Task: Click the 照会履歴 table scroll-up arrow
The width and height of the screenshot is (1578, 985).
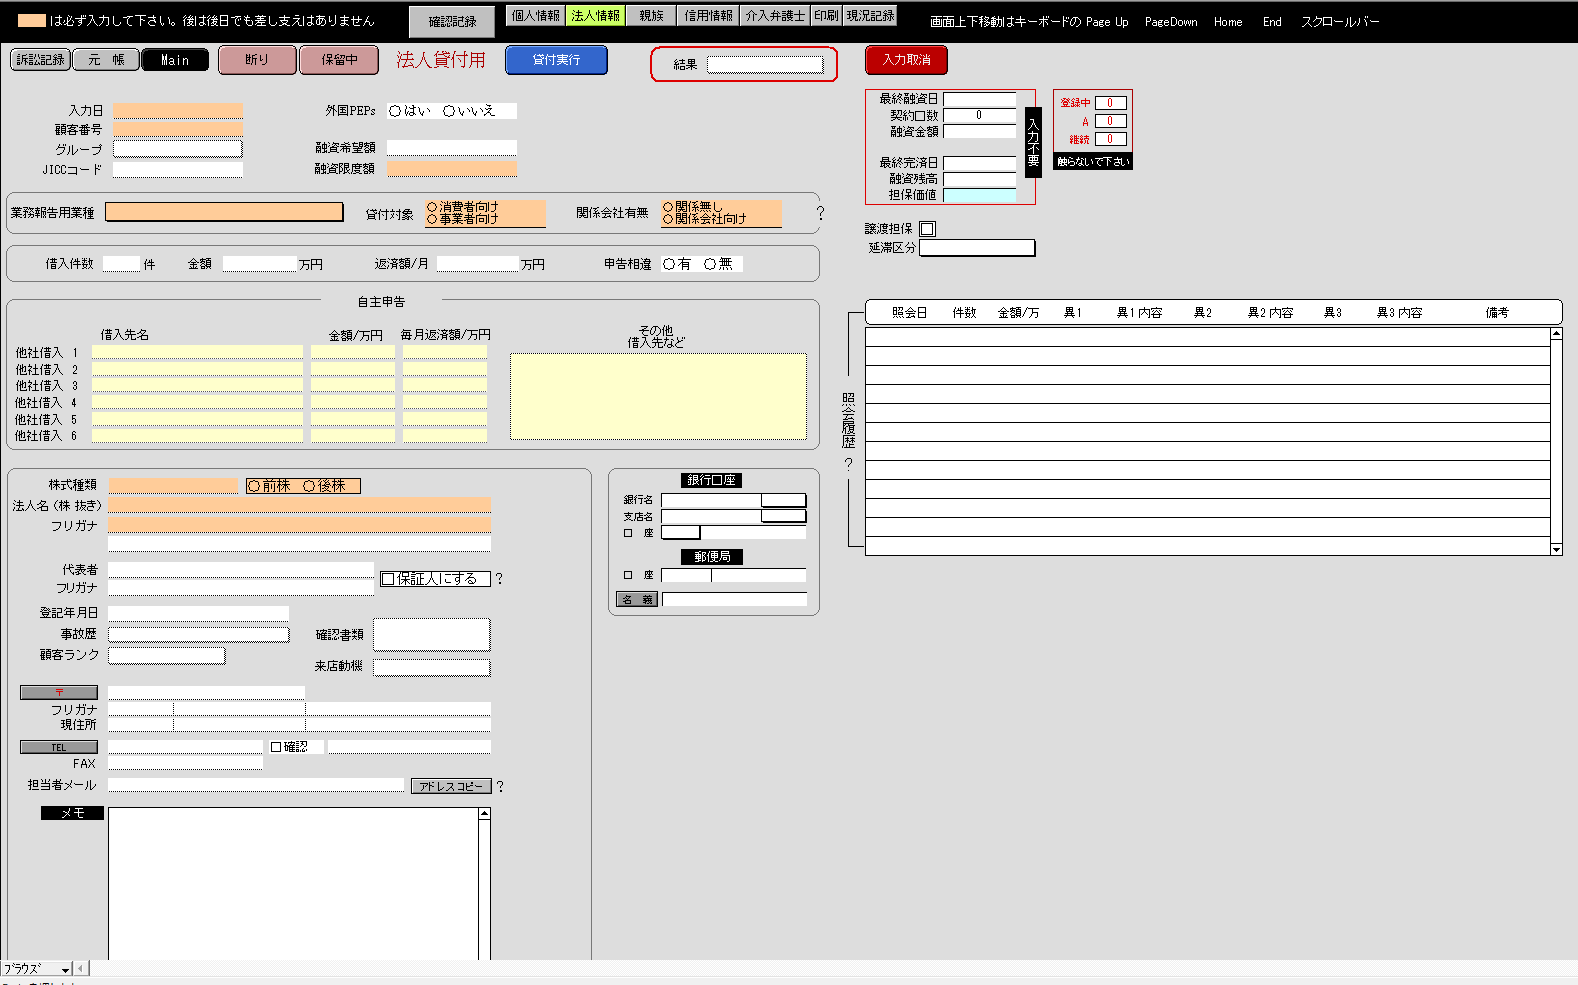Action: click(x=1556, y=333)
